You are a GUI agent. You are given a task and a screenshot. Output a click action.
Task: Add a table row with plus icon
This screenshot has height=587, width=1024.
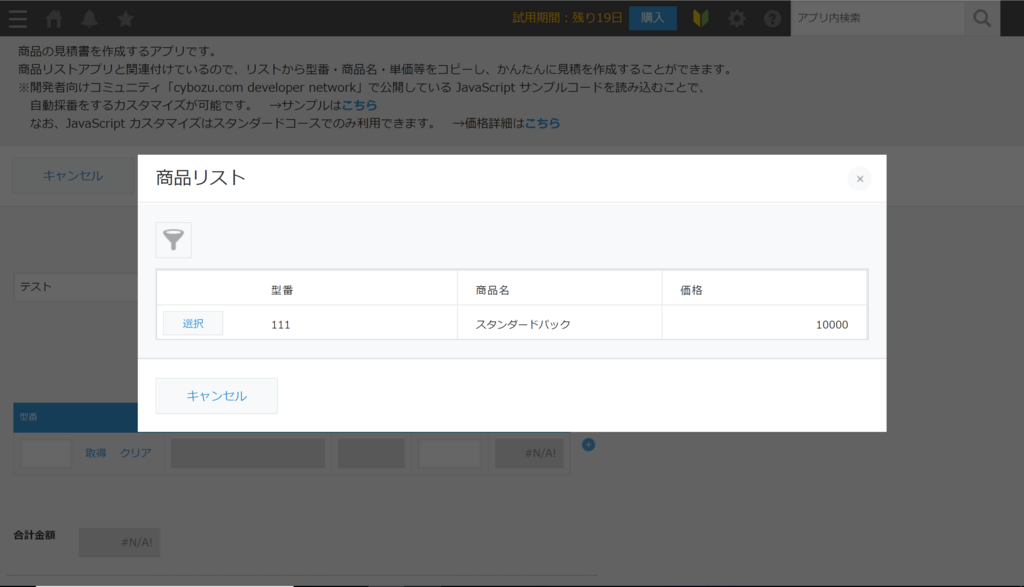588,445
